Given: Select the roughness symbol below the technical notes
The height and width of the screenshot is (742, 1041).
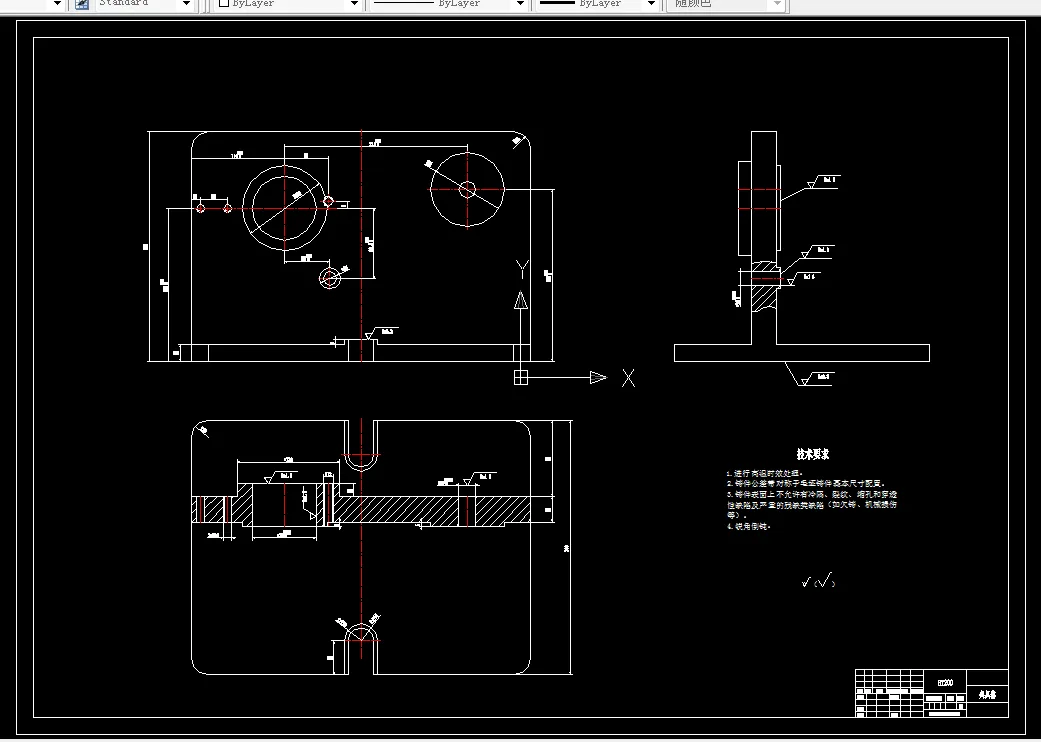Looking at the screenshot, I should [x=818, y=582].
